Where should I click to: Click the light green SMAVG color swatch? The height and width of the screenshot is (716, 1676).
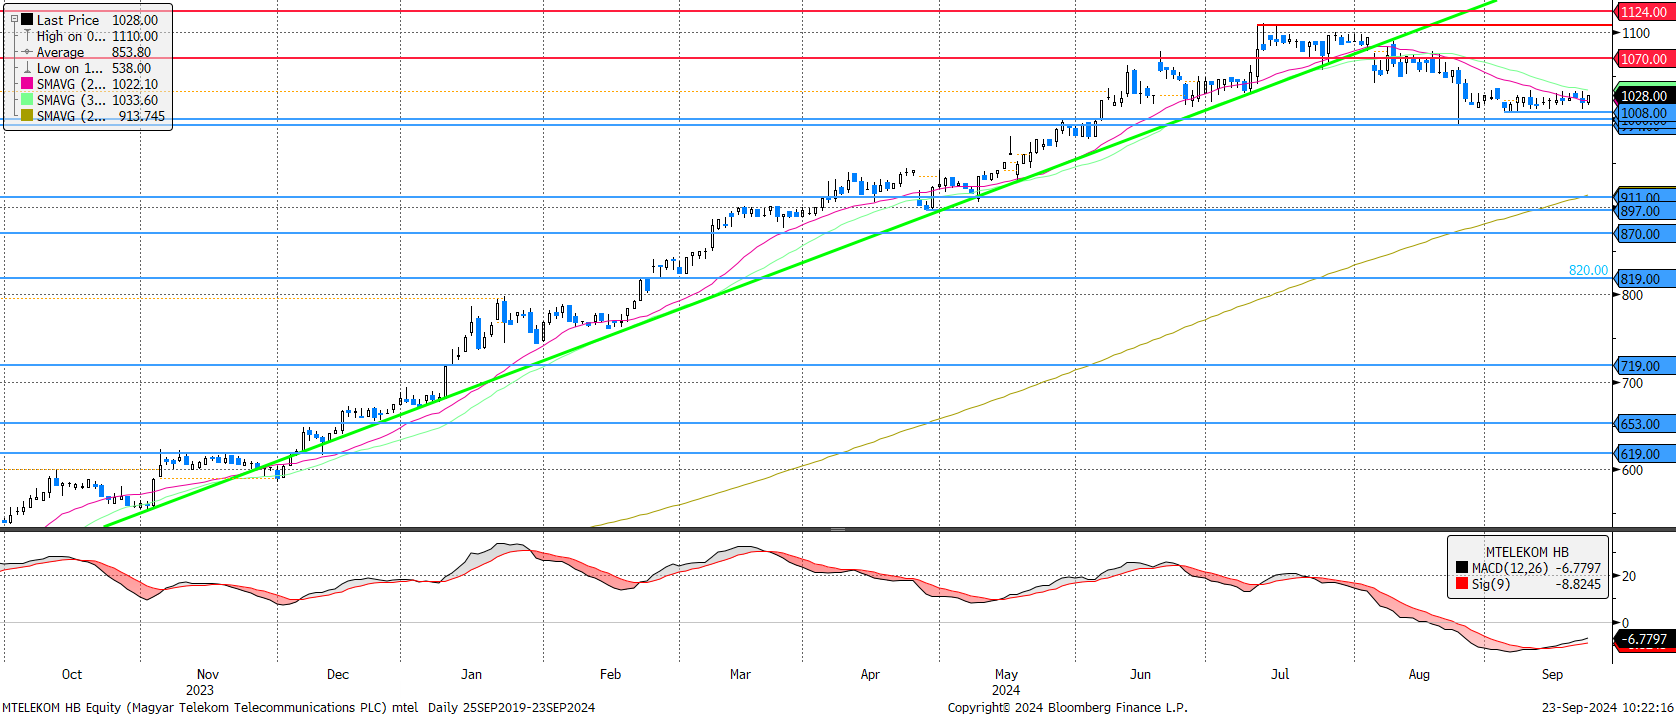click(27, 100)
